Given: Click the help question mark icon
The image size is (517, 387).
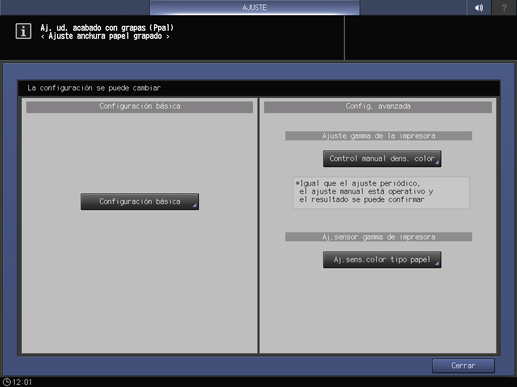Looking at the screenshot, I should coord(504,7).
